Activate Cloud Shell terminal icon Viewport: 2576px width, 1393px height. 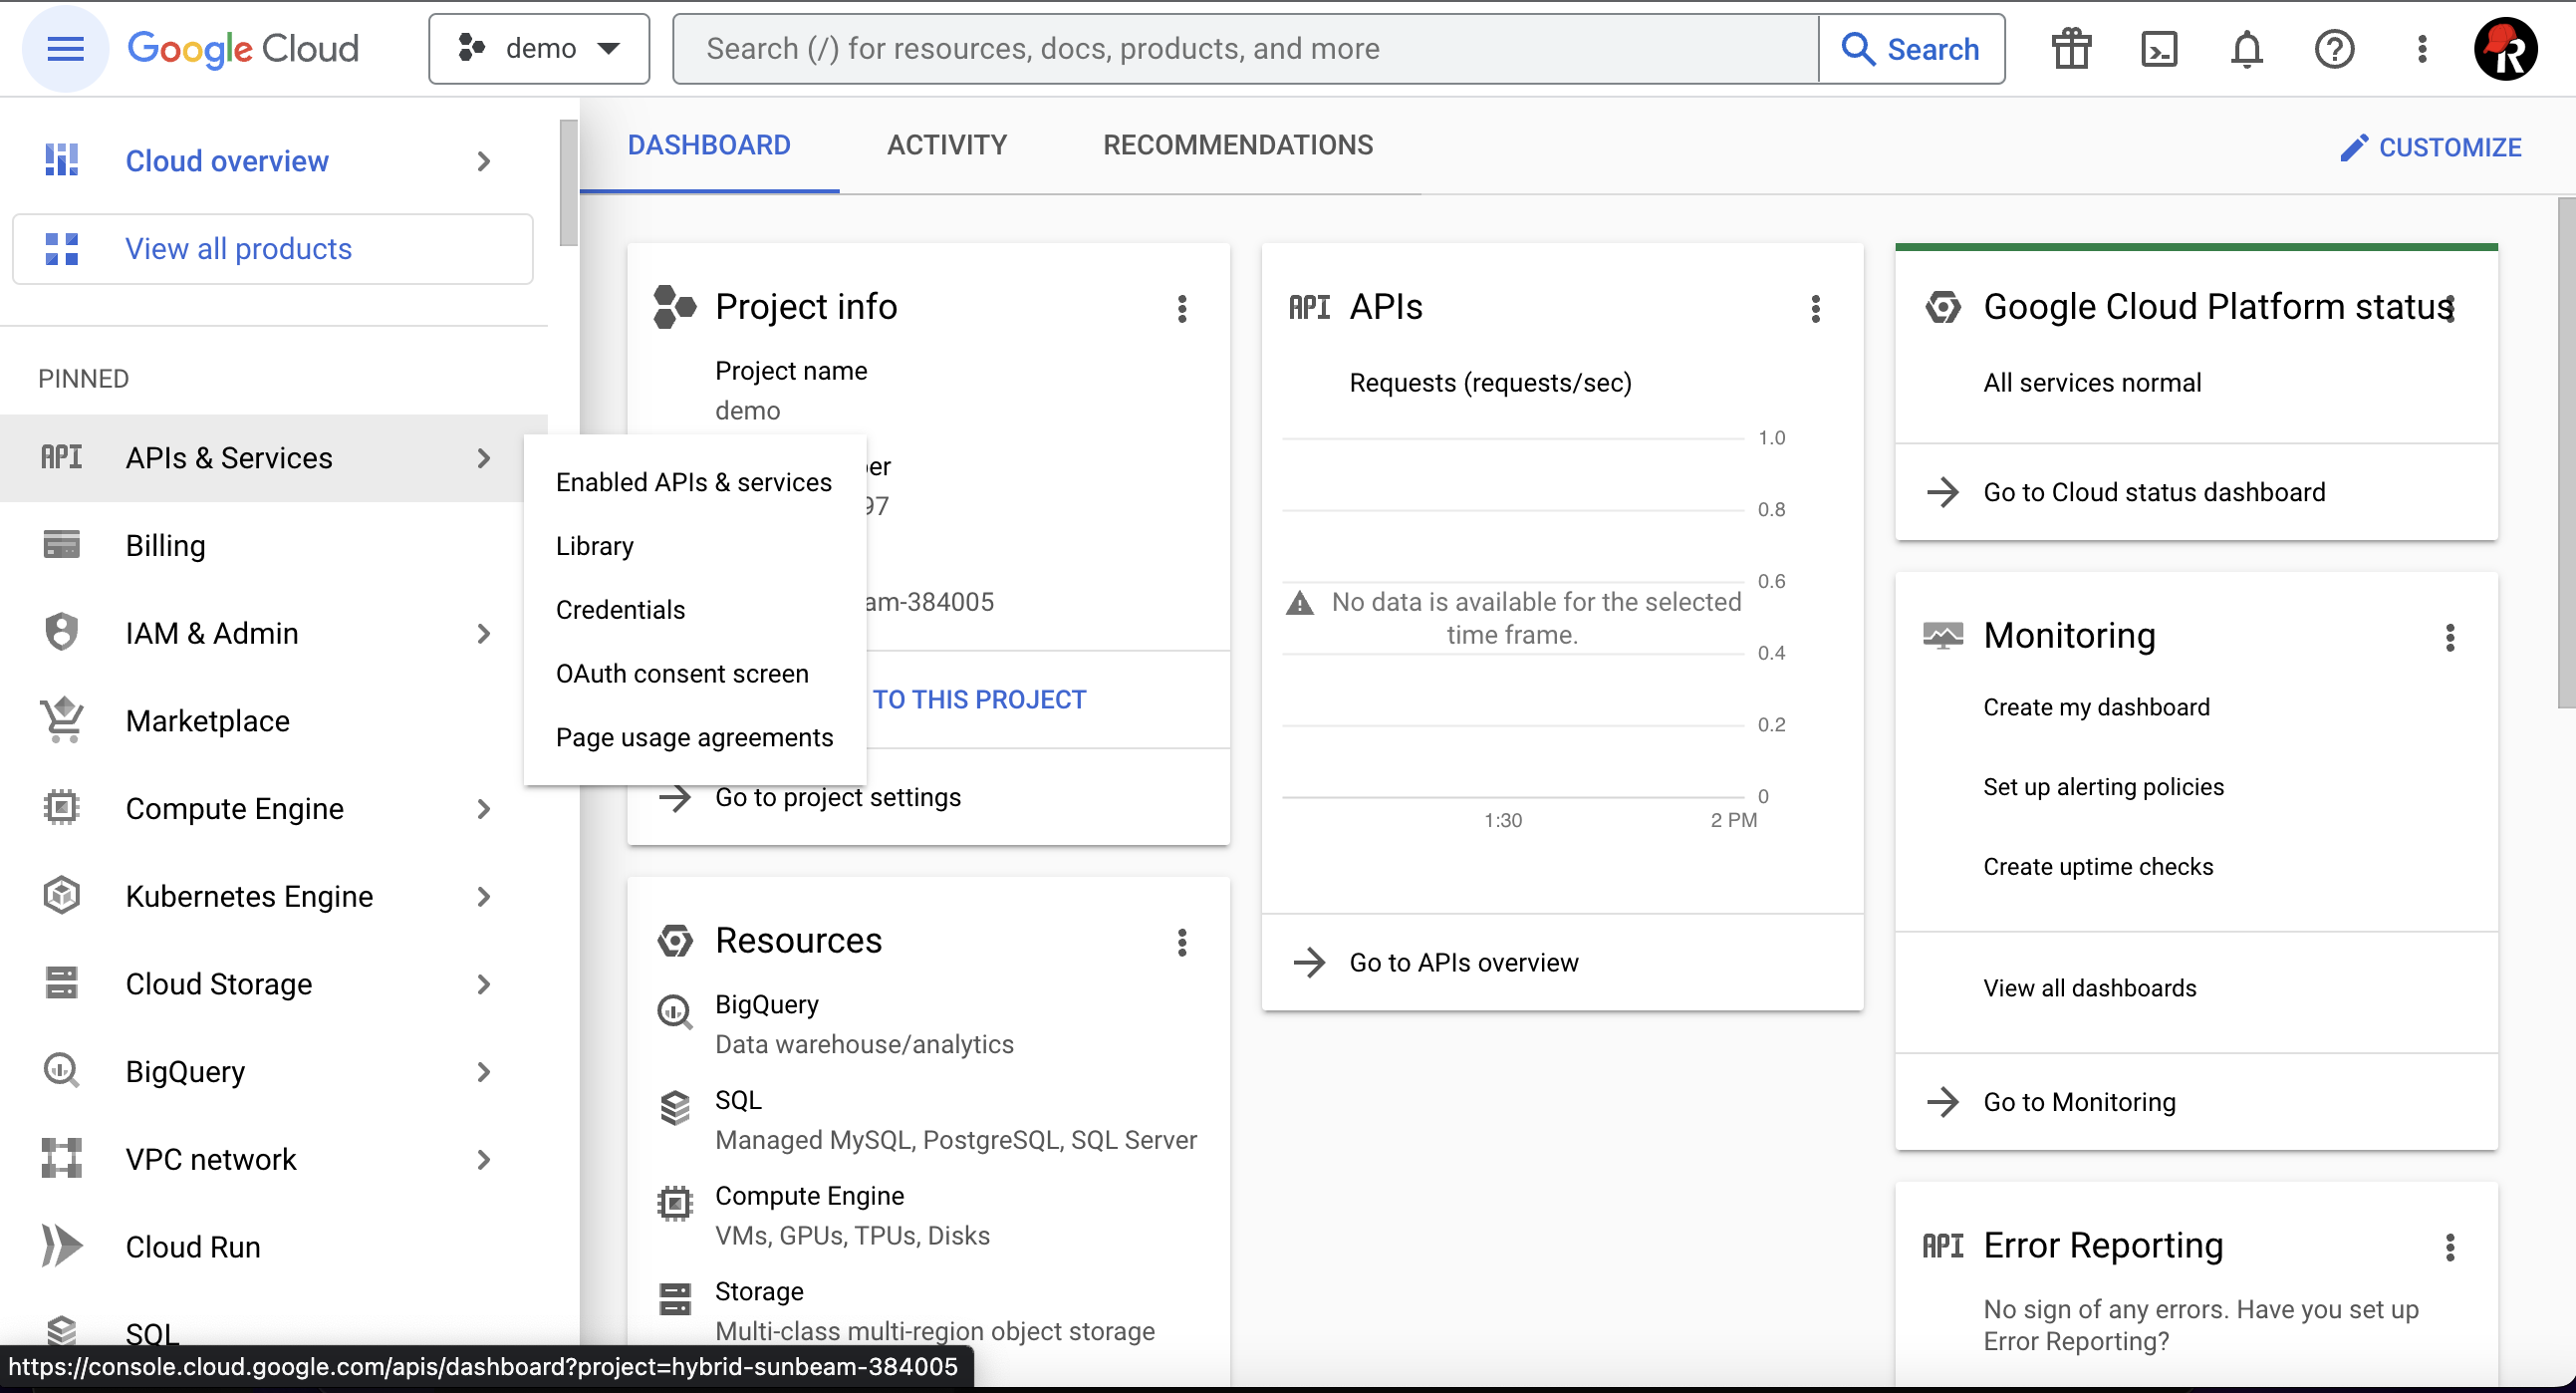[x=2159, y=49]
